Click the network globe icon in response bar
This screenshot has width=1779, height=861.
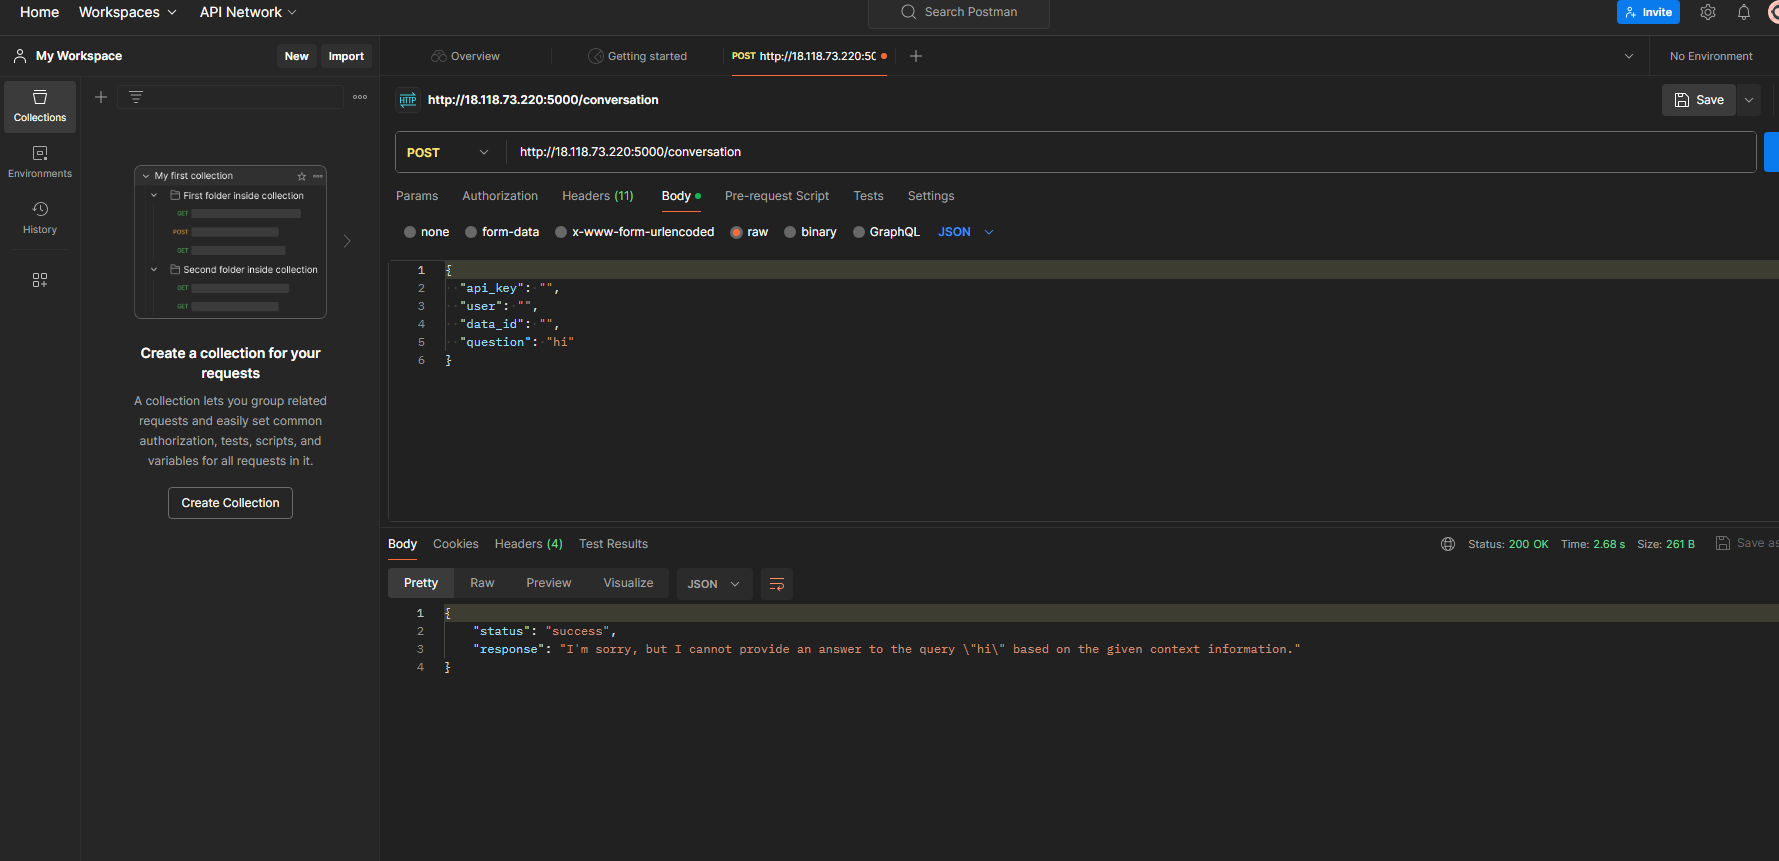1448,544
